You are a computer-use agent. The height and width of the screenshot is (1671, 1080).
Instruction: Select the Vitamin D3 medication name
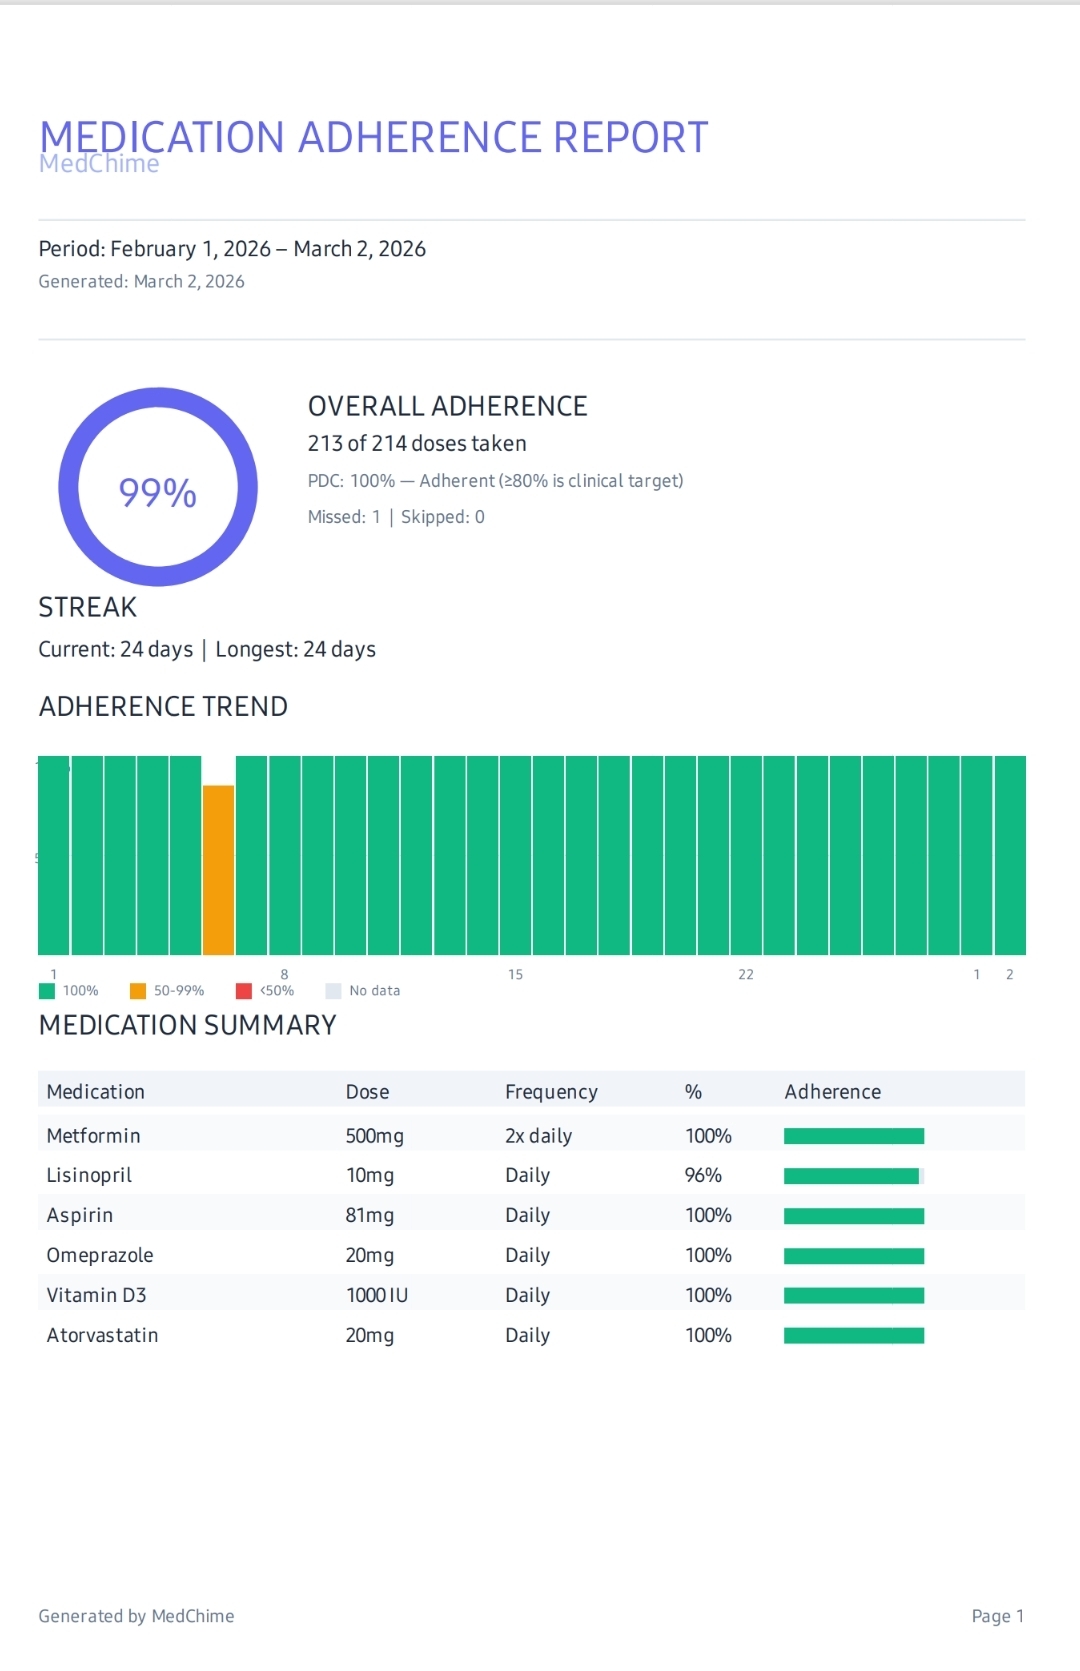tap(96, 1296)
